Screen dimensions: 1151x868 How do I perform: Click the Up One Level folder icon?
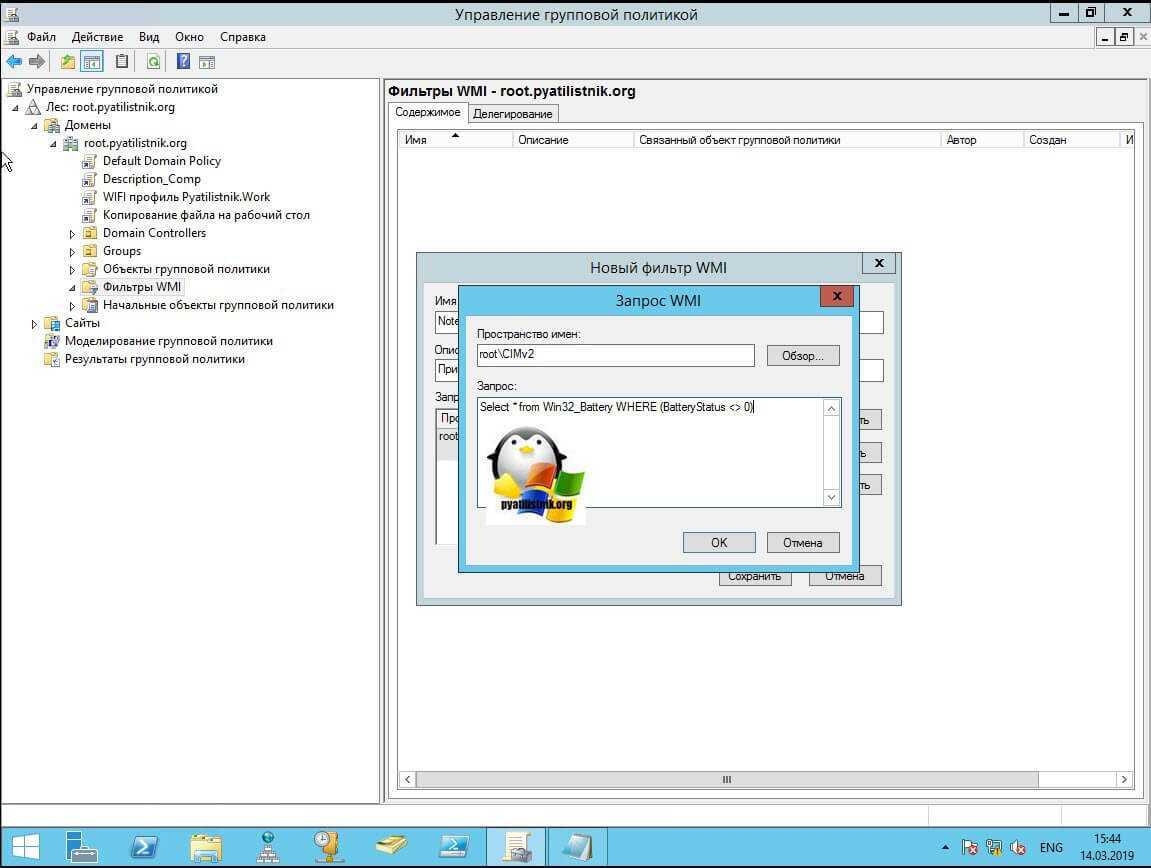point(67,62)
